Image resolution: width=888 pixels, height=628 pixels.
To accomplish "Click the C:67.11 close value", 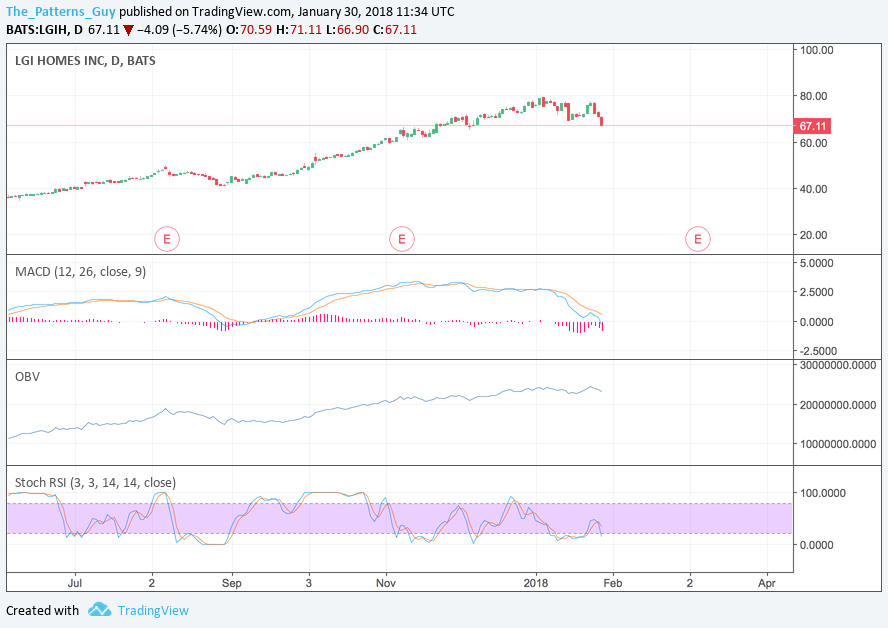I will click(x=395, y=29).
